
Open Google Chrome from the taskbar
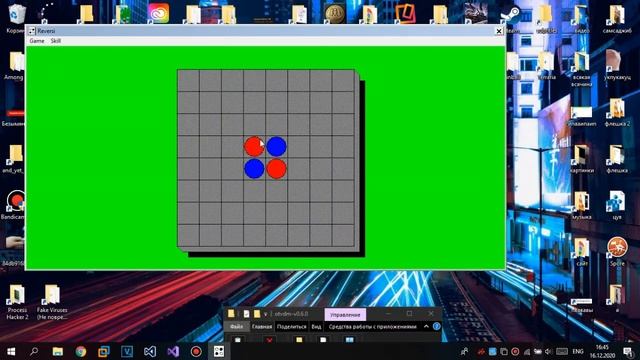point(81,351)
